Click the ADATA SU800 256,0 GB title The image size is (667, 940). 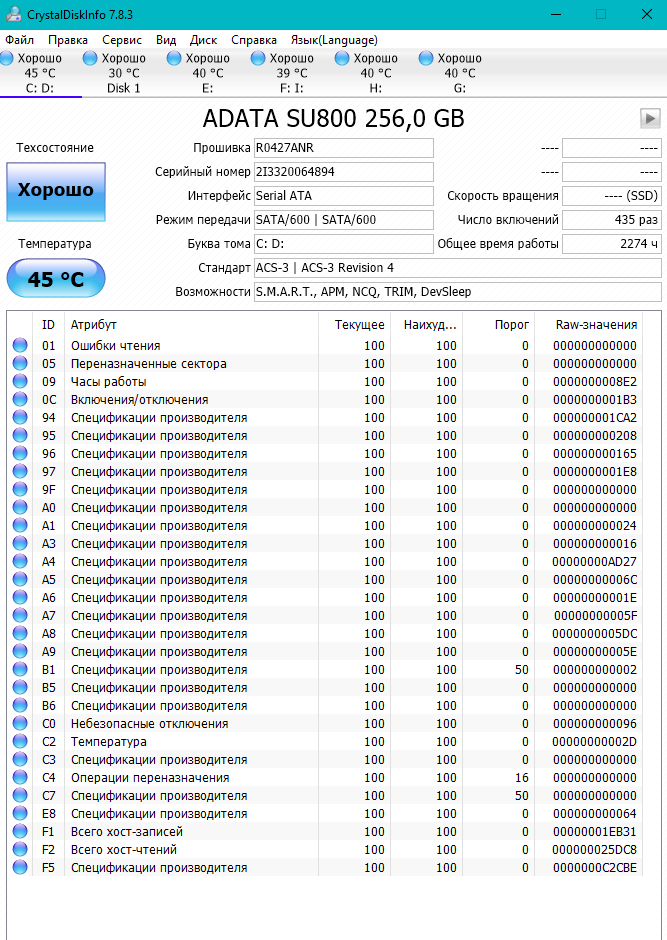pyautogui.click(x=333, y=118)
